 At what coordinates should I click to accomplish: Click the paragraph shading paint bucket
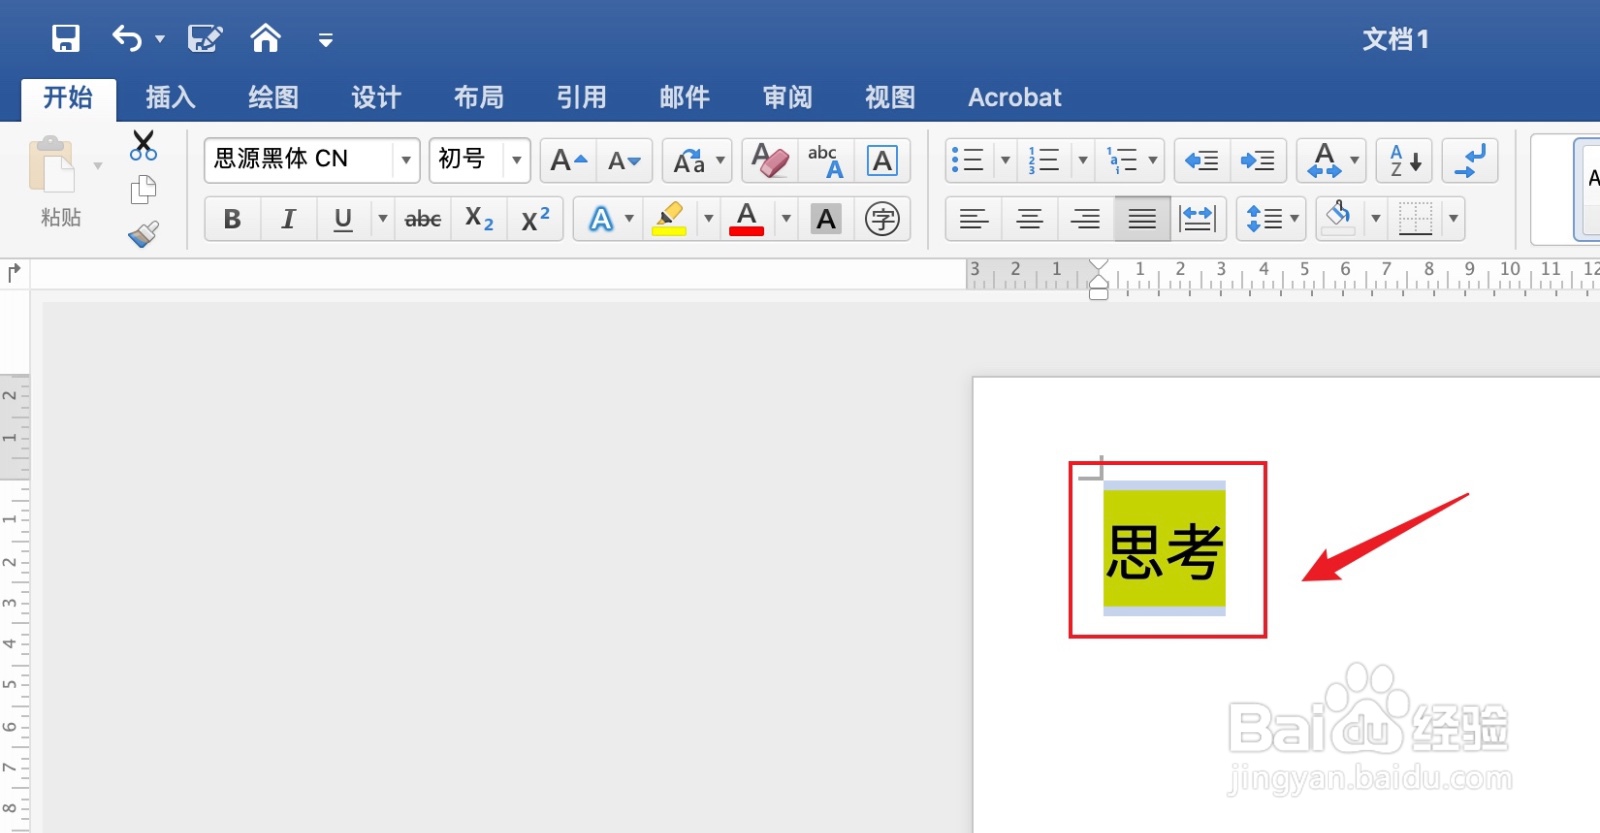tap(1339, 217)
